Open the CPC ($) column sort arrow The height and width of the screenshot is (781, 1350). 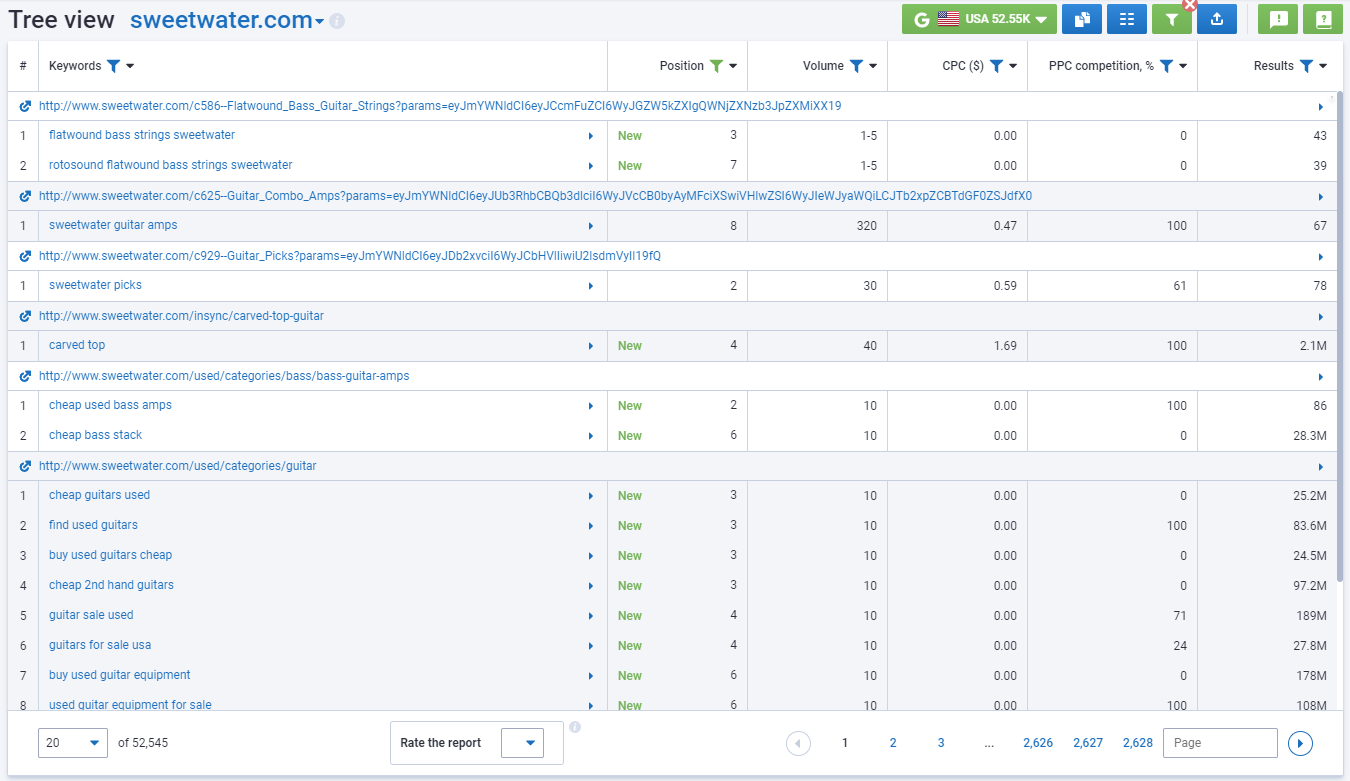coord(1013,67)
